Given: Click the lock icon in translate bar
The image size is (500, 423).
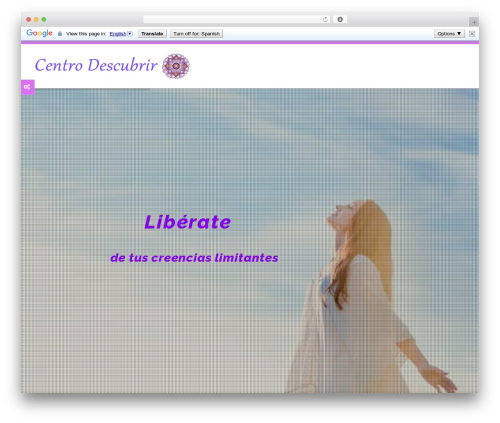Looking at the screenshot, I should (60, 34).
